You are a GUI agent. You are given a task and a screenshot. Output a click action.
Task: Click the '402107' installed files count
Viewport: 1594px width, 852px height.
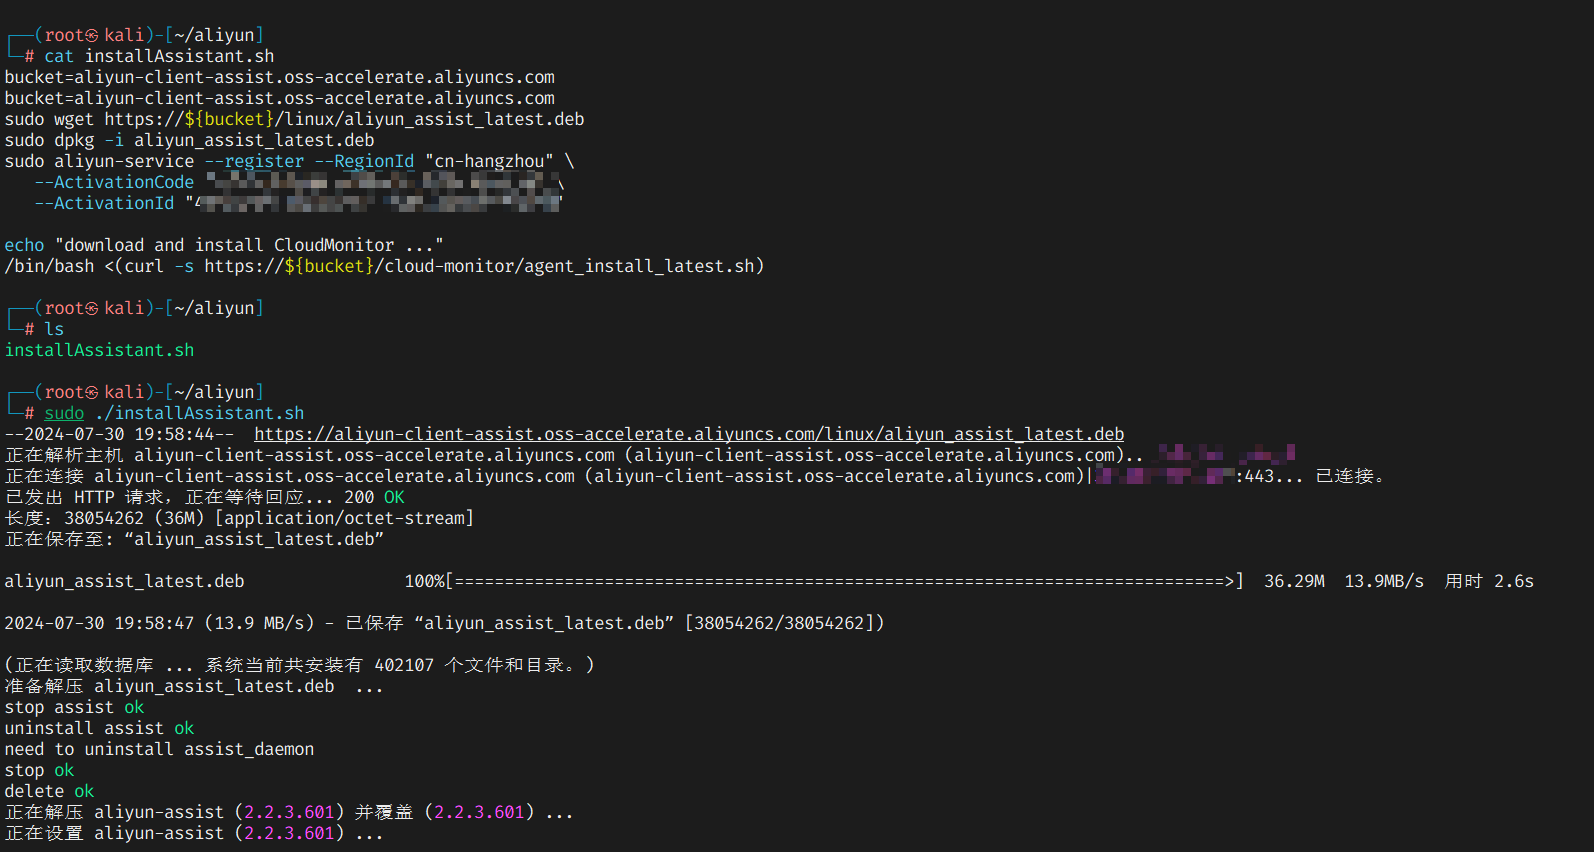pos(404,665)
